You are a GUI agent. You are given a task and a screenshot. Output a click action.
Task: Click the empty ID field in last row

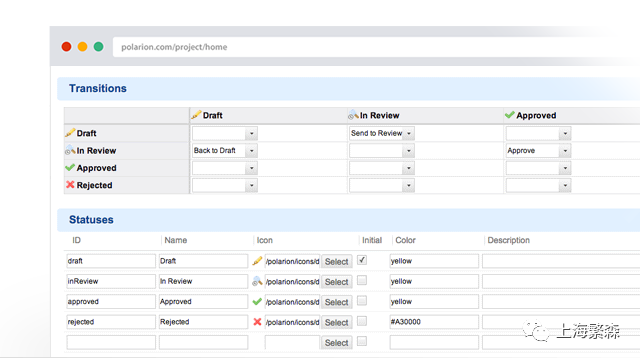(x=111, y=342)
